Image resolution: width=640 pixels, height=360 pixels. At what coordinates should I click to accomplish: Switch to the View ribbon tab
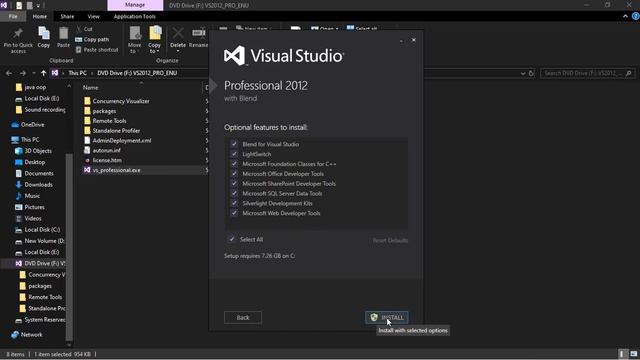(x=93, y=16)
